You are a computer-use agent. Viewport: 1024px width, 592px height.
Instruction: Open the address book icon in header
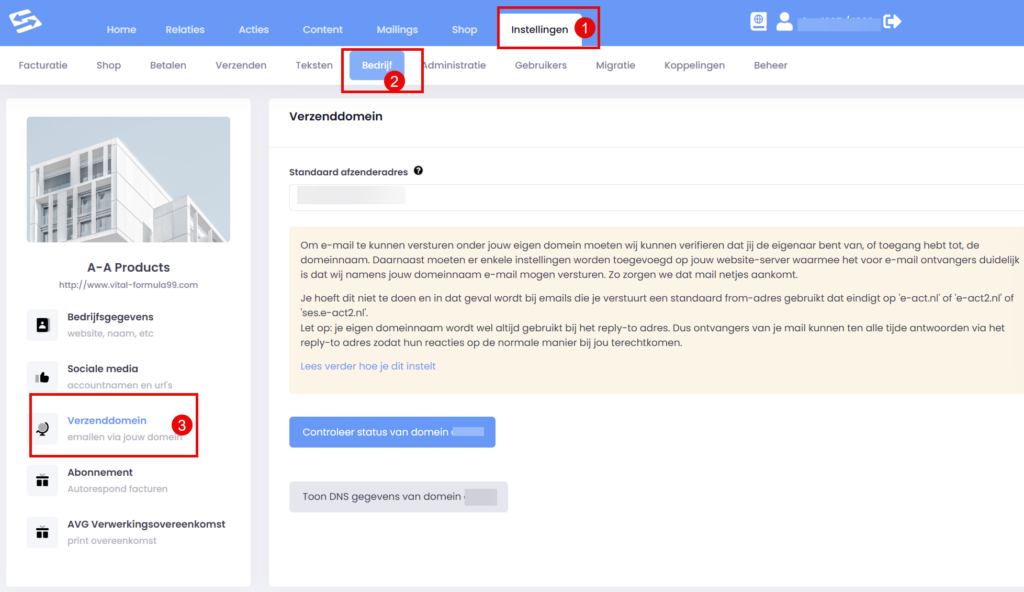pos(759,22)
